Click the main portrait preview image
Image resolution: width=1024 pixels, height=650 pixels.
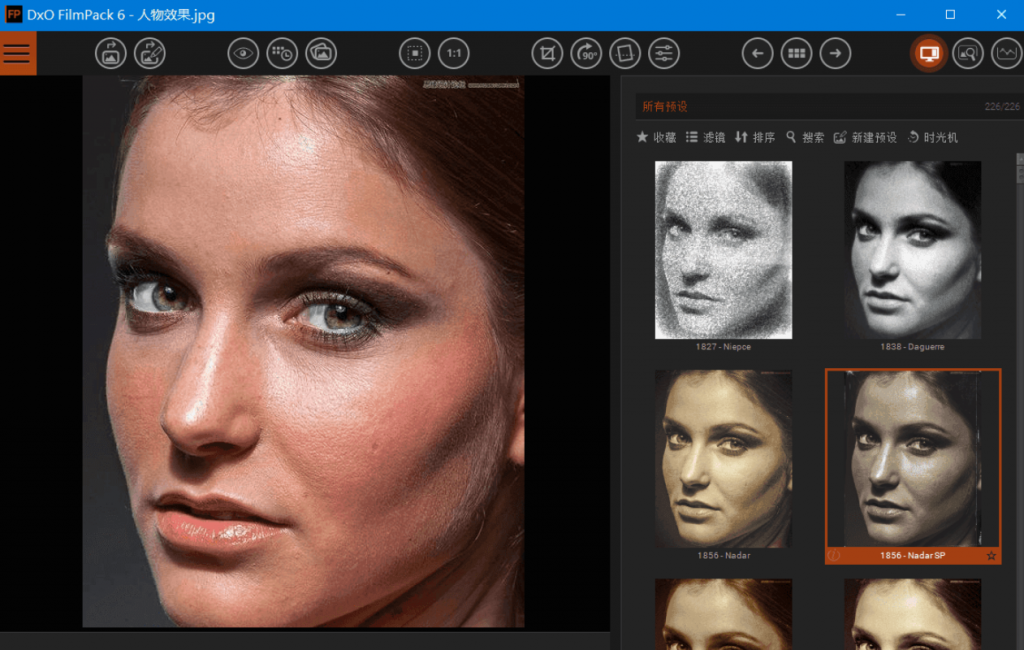(x=303, y=351)
